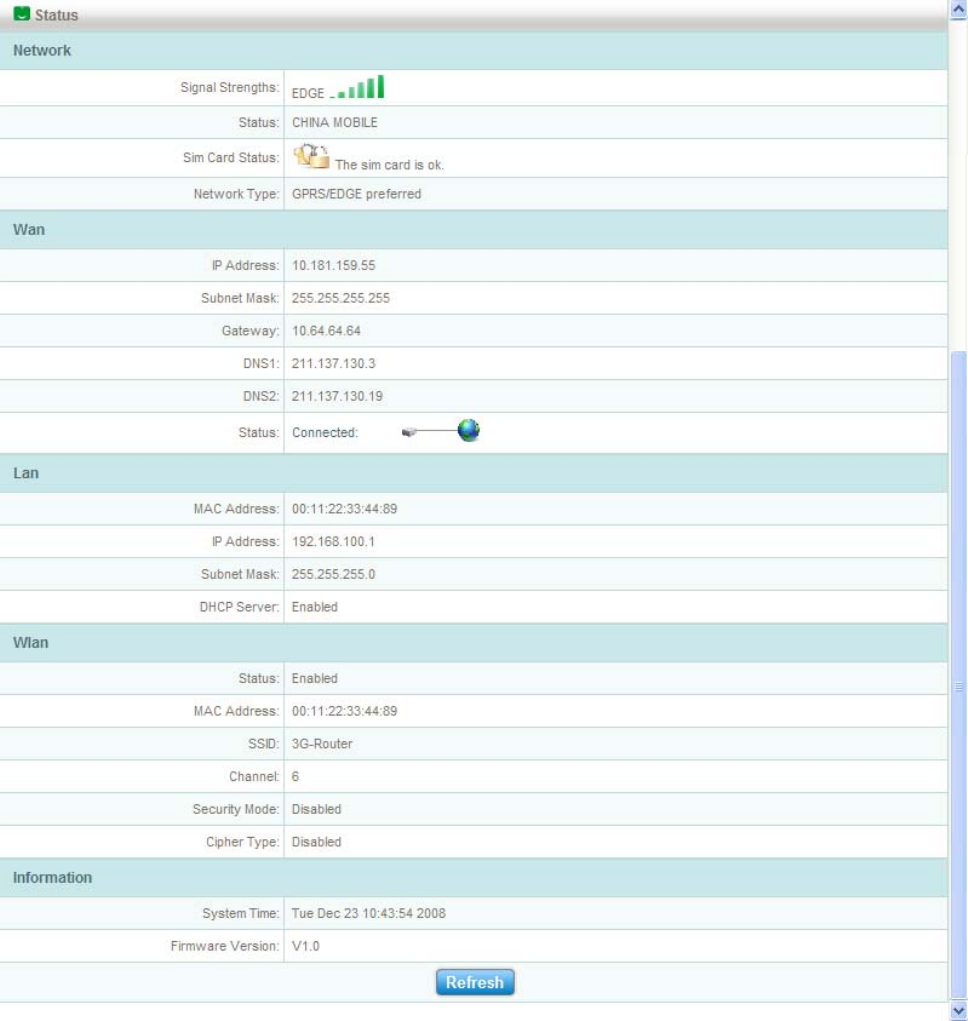Click the Wlan Status Enabled value
The image size is (968, 1021).
pyautogui.click(x=314, y=678)
